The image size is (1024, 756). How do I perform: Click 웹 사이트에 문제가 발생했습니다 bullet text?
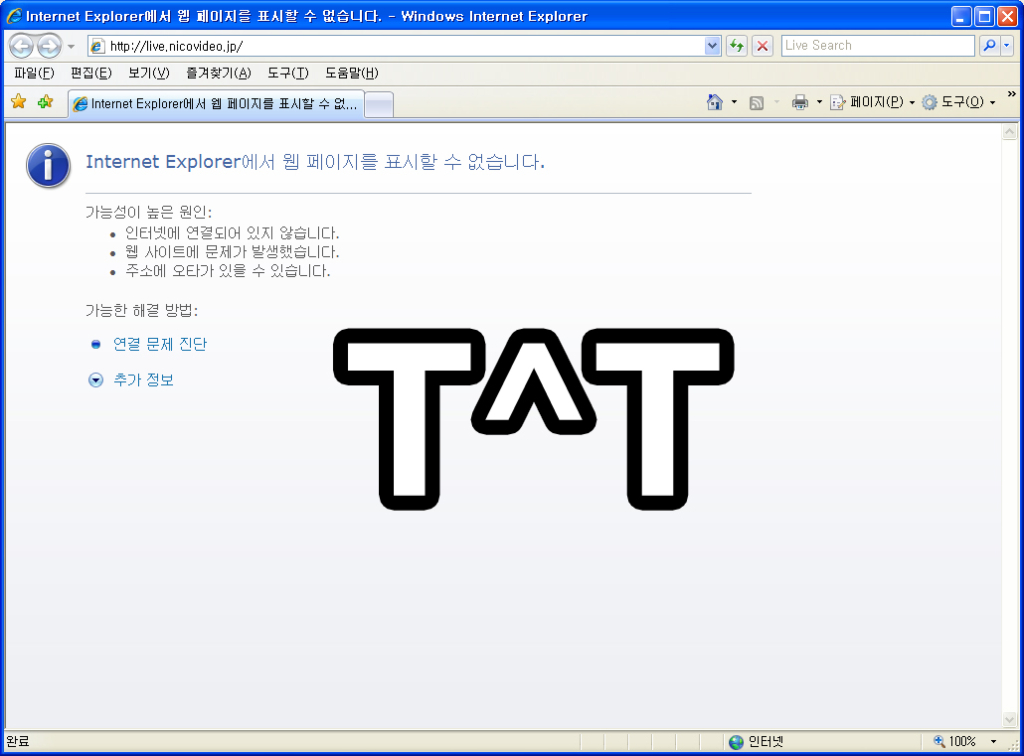tap(232, 252)
